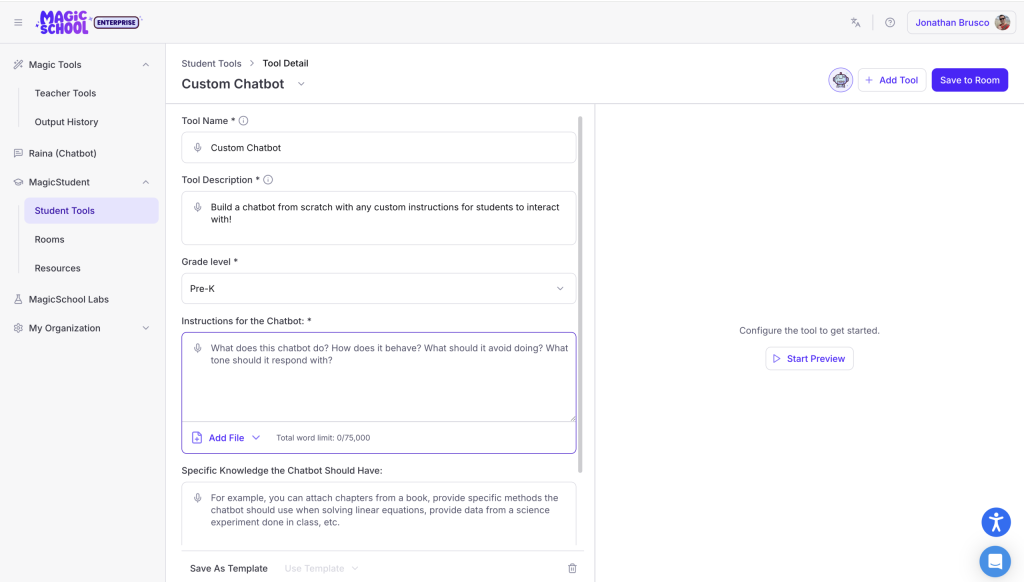
Task: Click the Start Preview button
Action: point(809,359)
